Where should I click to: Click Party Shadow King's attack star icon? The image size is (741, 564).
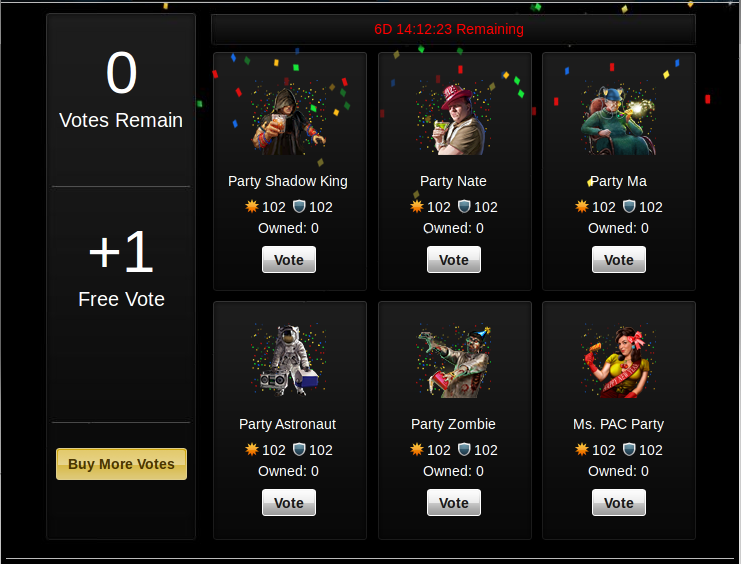pos(252,206)
